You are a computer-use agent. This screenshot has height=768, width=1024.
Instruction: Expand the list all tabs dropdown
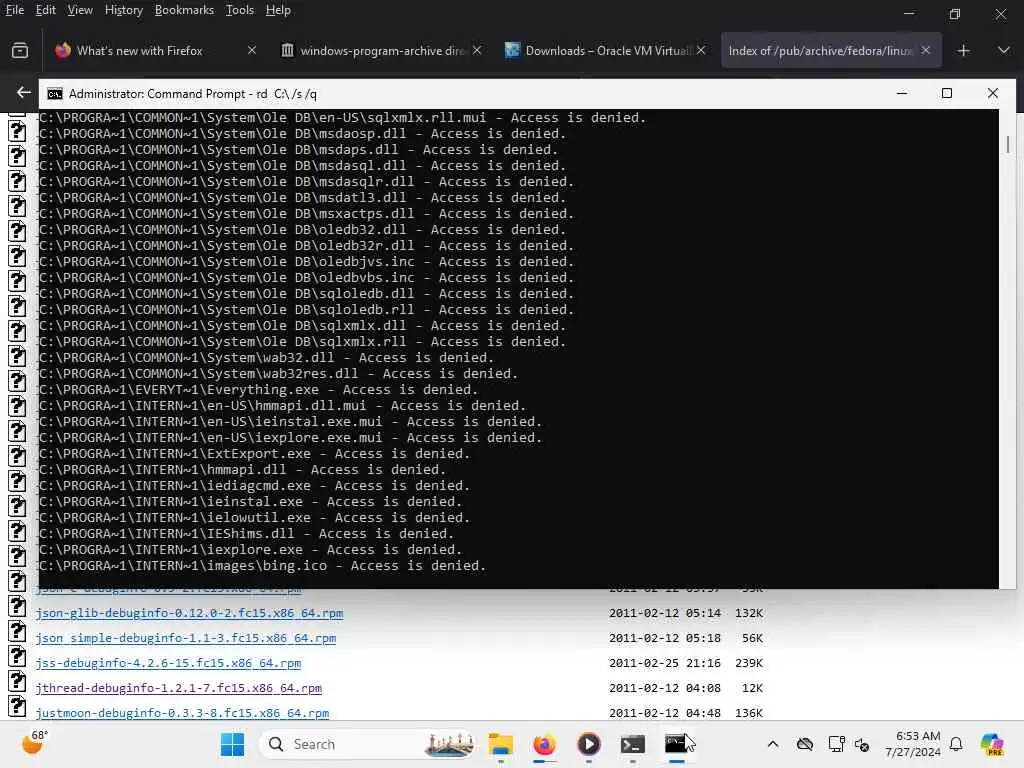click(1004, 50)
